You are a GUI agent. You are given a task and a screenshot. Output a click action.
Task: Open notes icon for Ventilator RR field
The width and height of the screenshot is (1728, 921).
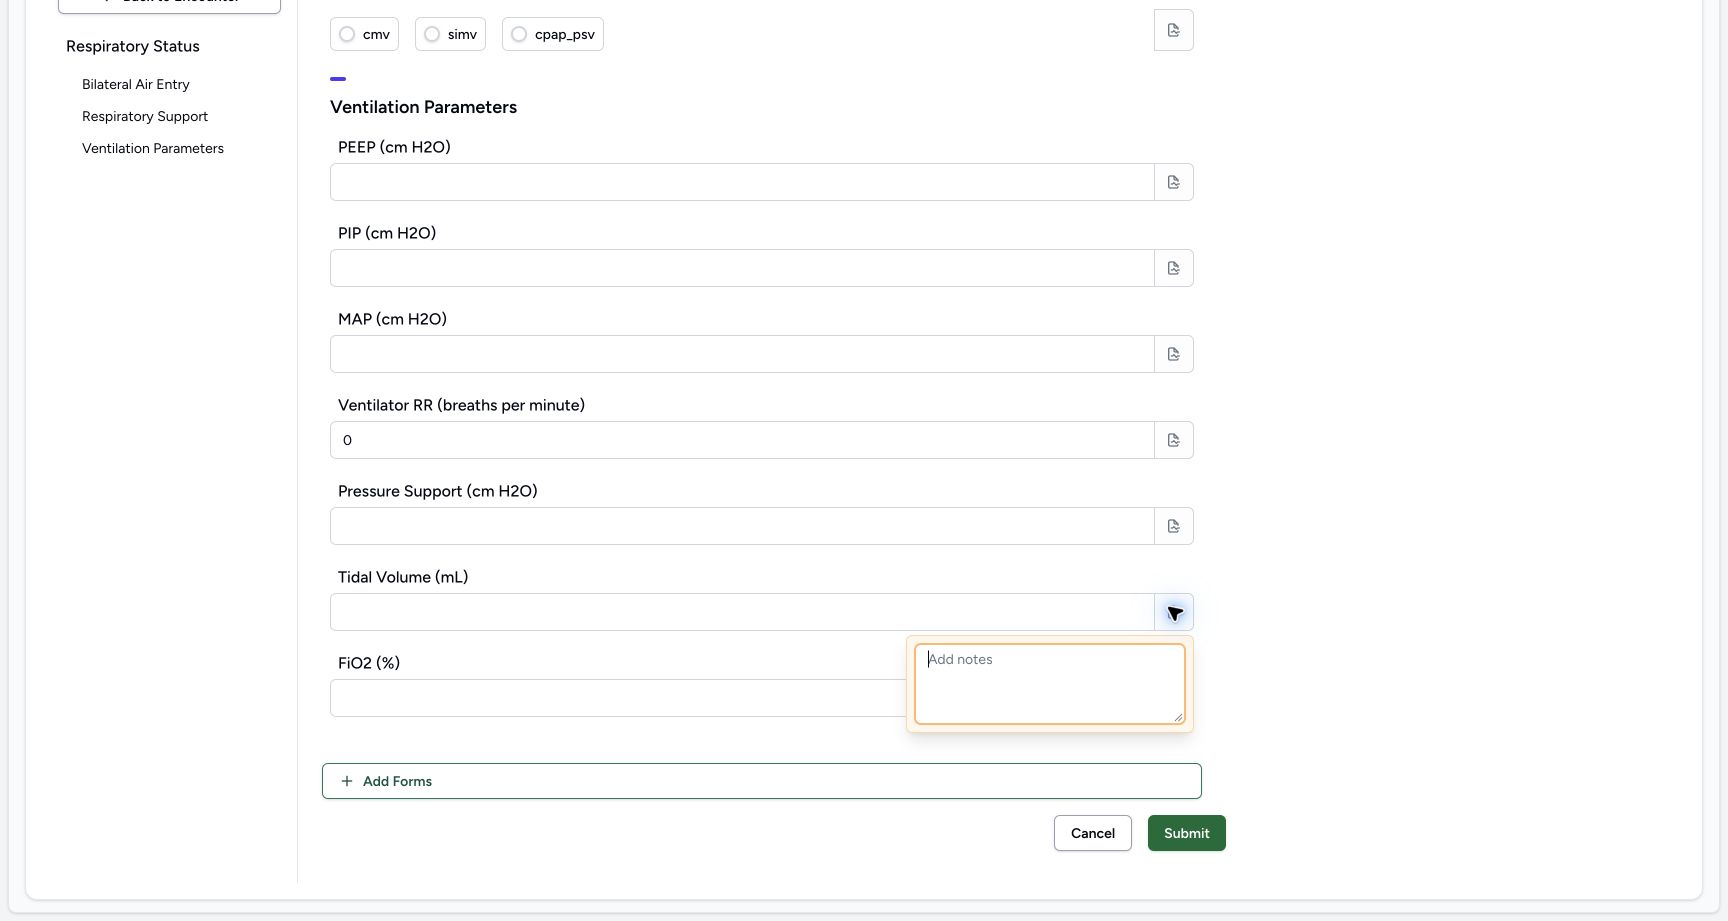coord(1174,440)
